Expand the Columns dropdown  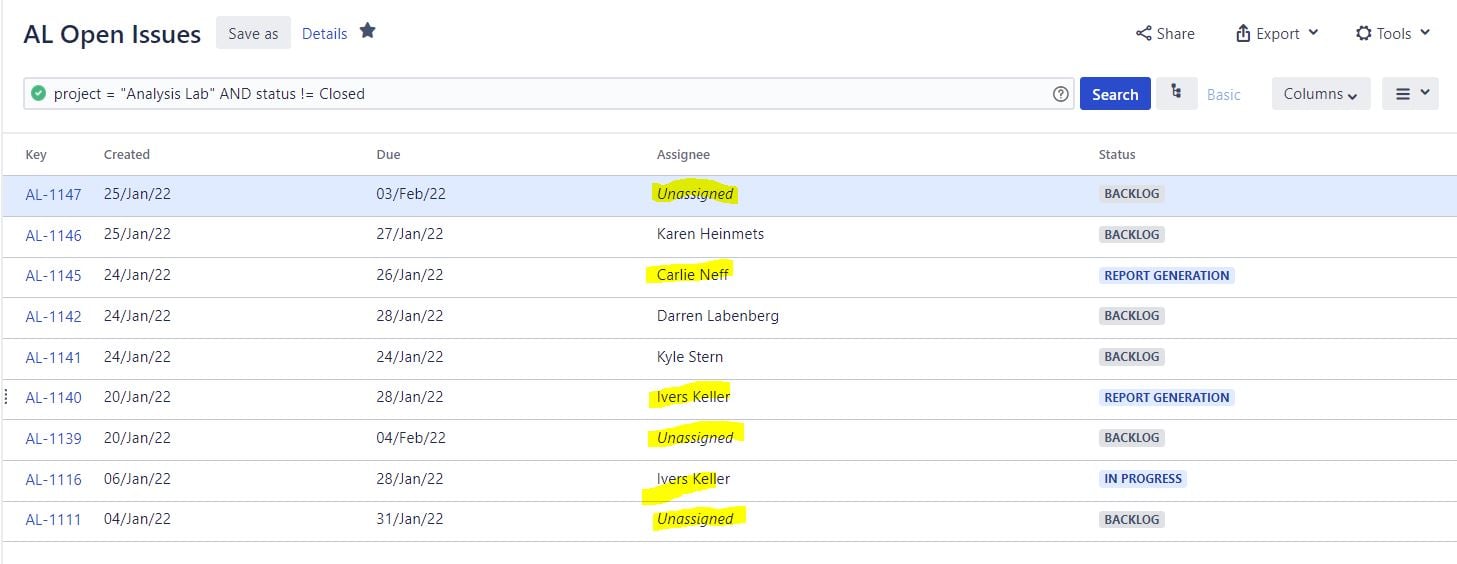click(x=1320, y=94)
